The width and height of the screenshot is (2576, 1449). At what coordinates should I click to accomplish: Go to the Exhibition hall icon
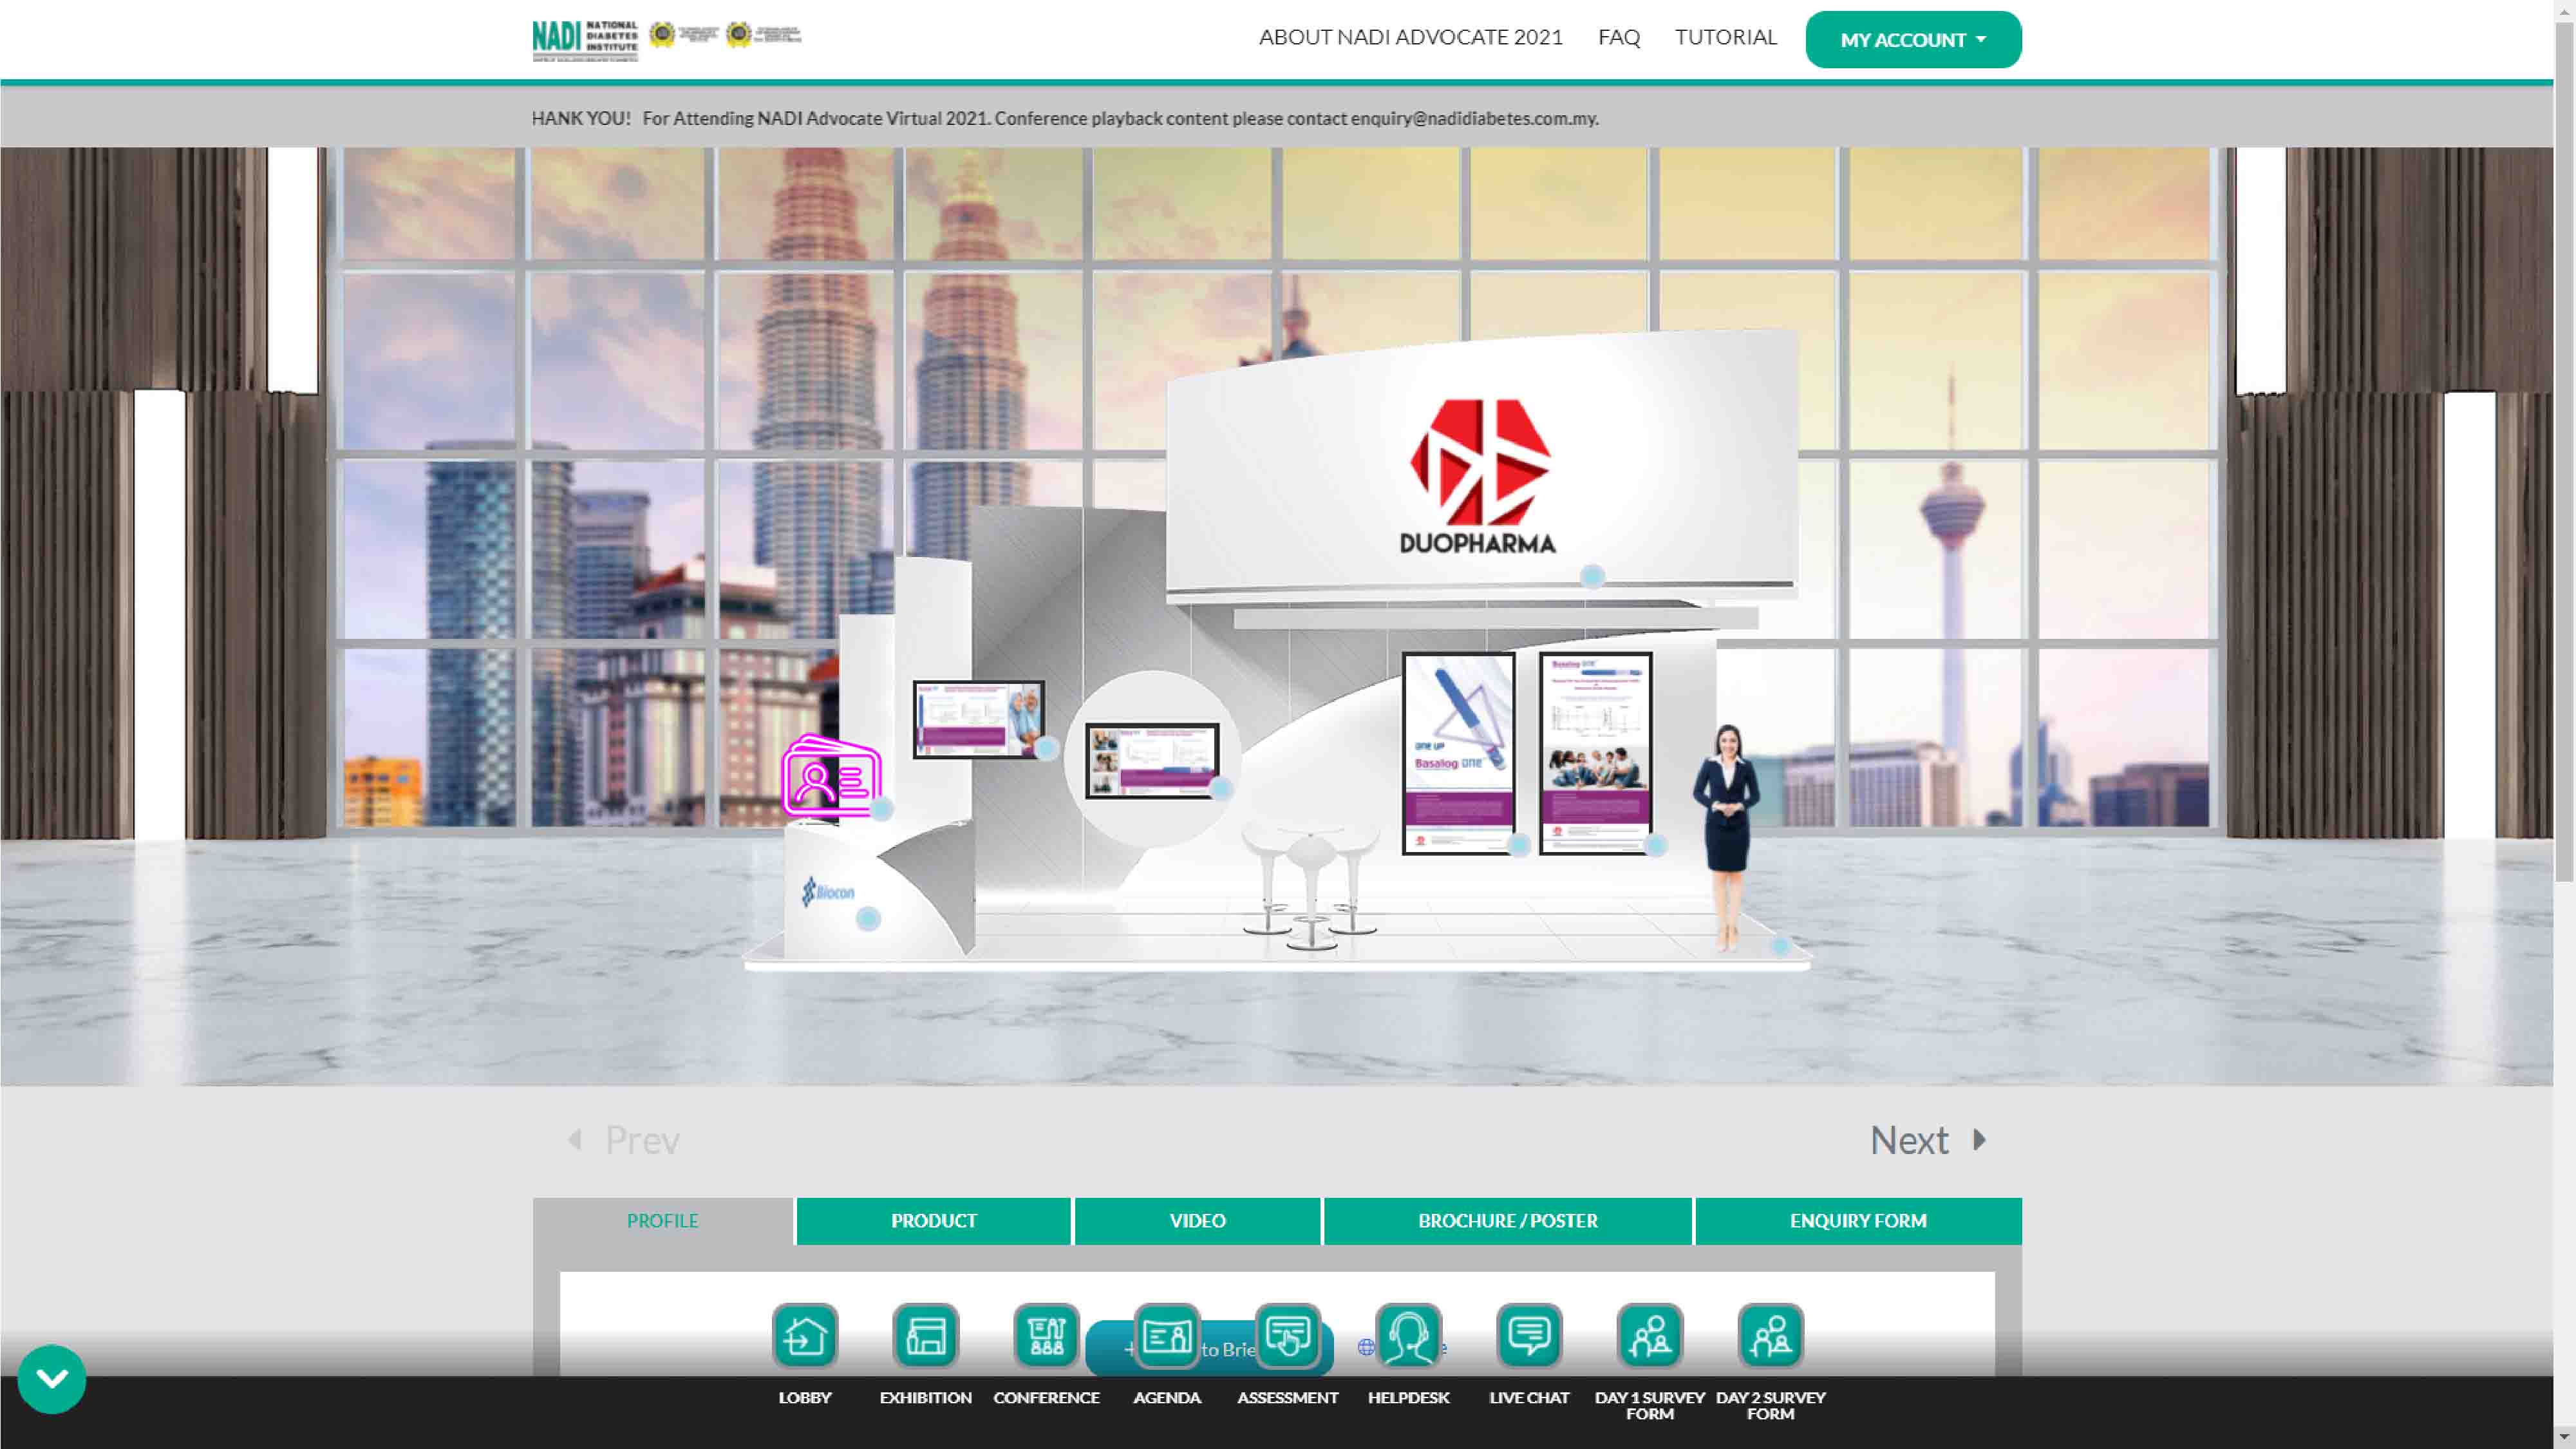(925, 1335)
